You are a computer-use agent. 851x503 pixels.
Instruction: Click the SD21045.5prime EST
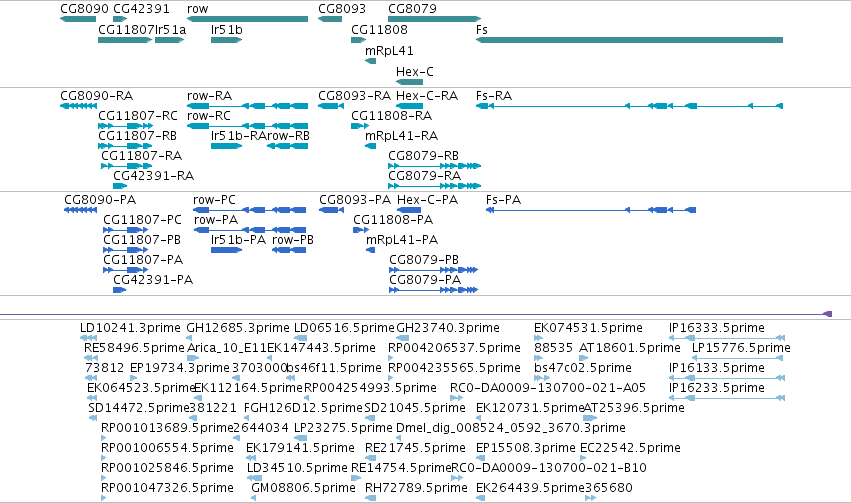click(x=370, y=418)
